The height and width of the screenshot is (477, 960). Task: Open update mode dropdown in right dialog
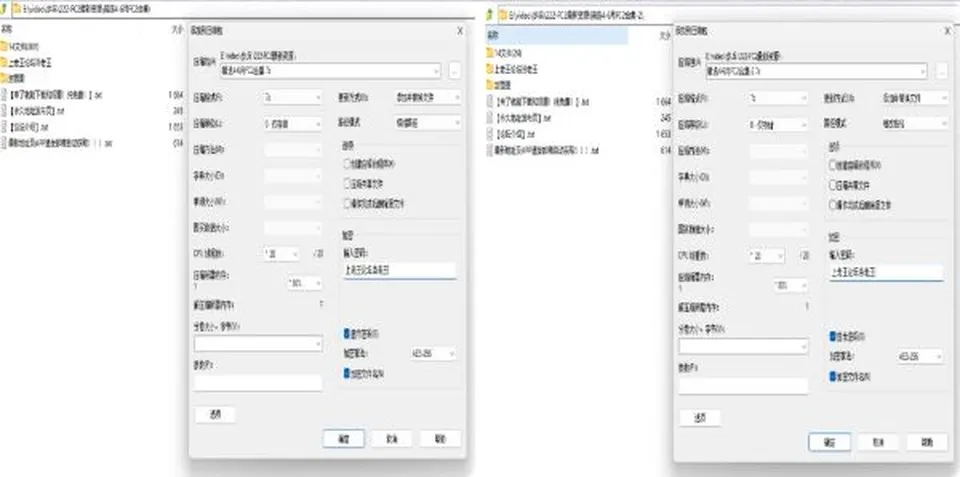coord(915,98)
